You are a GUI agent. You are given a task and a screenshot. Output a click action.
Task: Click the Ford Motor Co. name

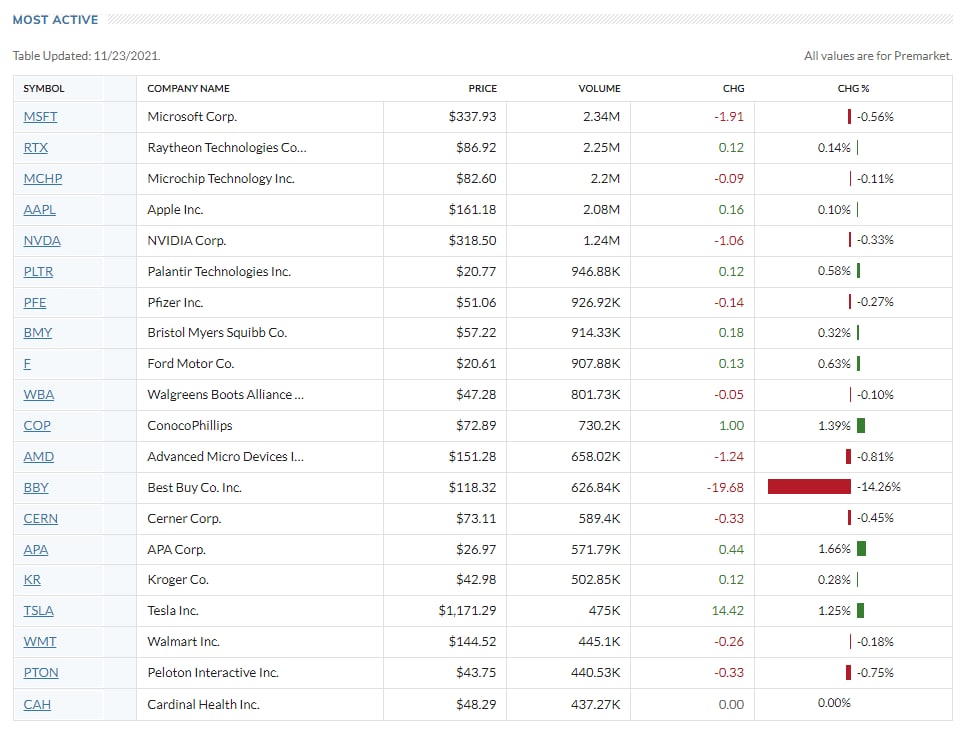(x=190, y=364)
